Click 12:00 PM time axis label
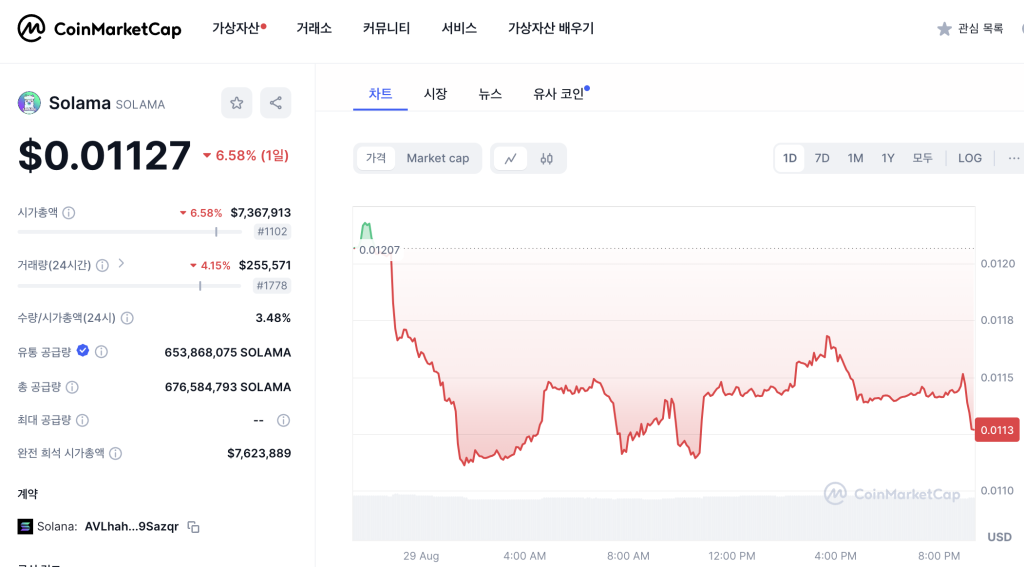Viewport: 1024px width, 567px height. click(x=731, y=556)
